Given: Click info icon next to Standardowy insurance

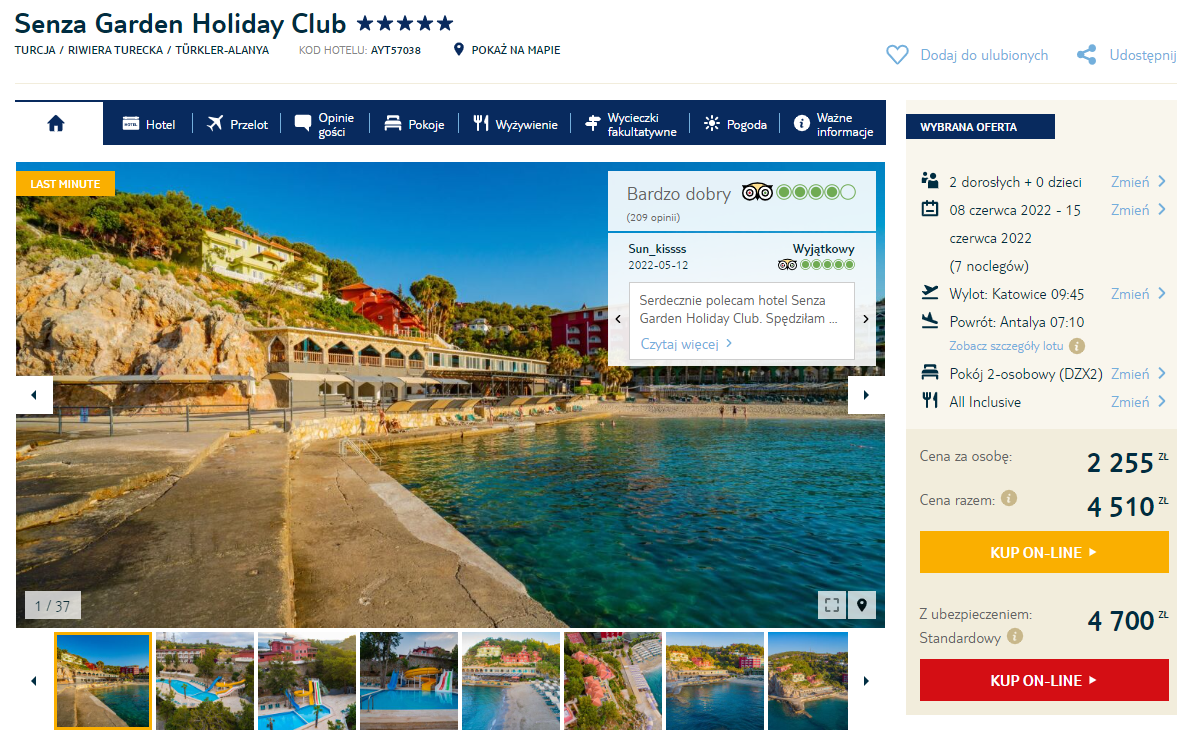Looking at the screenshot, I should pyautogui.click(x=1015, y=637).
